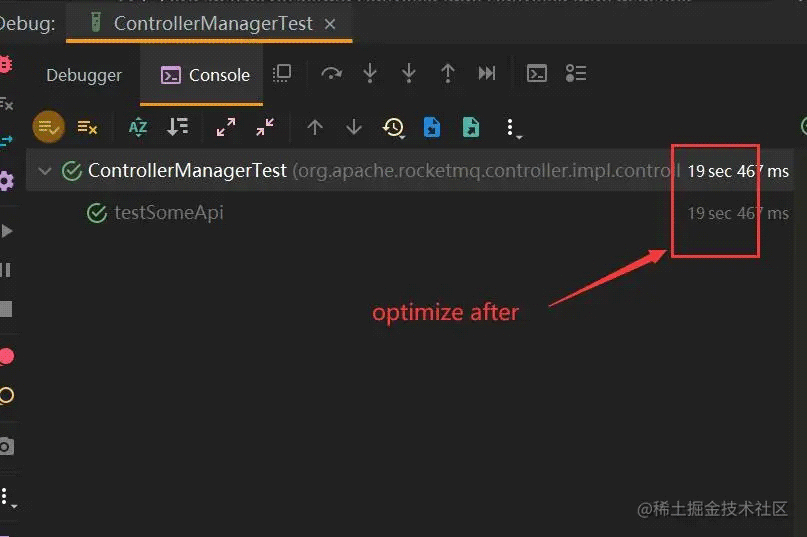Click the Run to Cursor icon
The width and height of the screenshot is (807, 537).
click(x=487, y=74)
